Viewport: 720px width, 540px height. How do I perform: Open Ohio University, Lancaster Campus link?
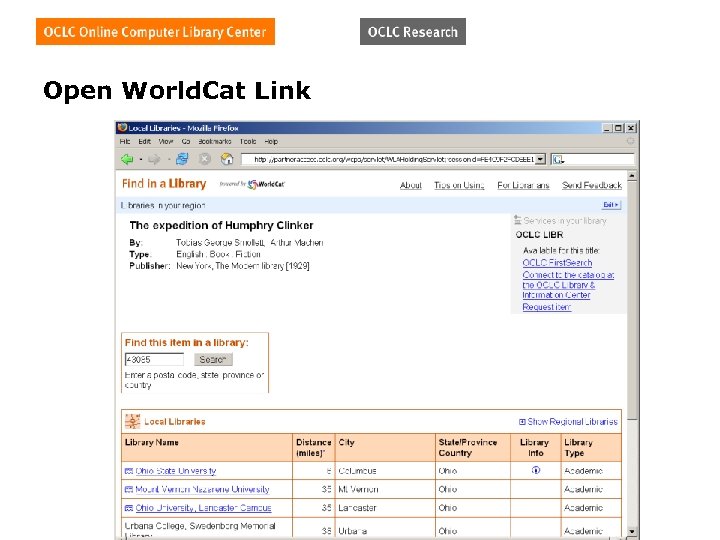[203, 508]
